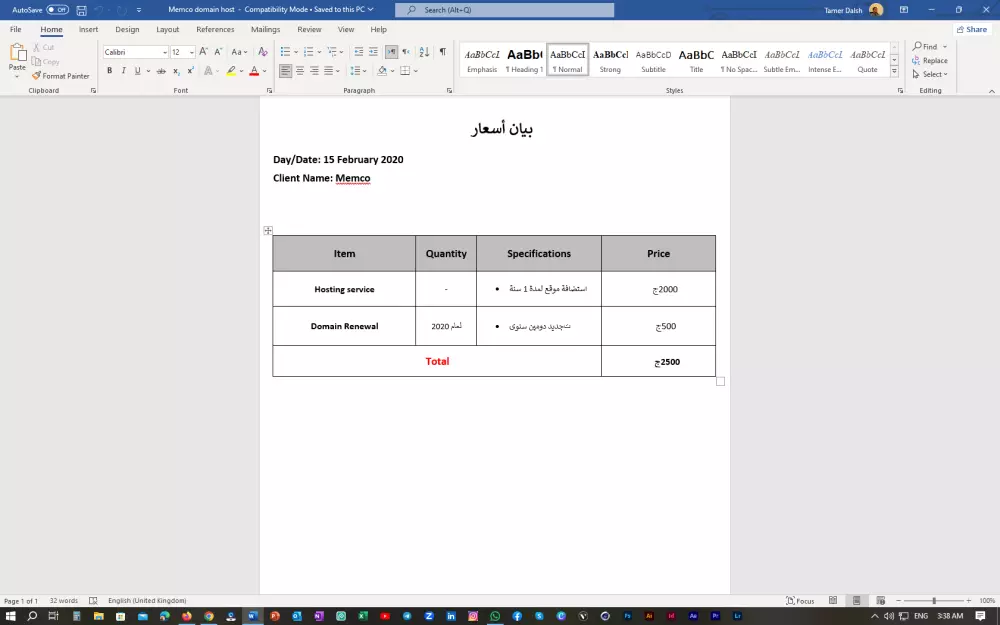Select the Format Painter tool
This screenshot has height=625, width=1000.
[62, 76]
